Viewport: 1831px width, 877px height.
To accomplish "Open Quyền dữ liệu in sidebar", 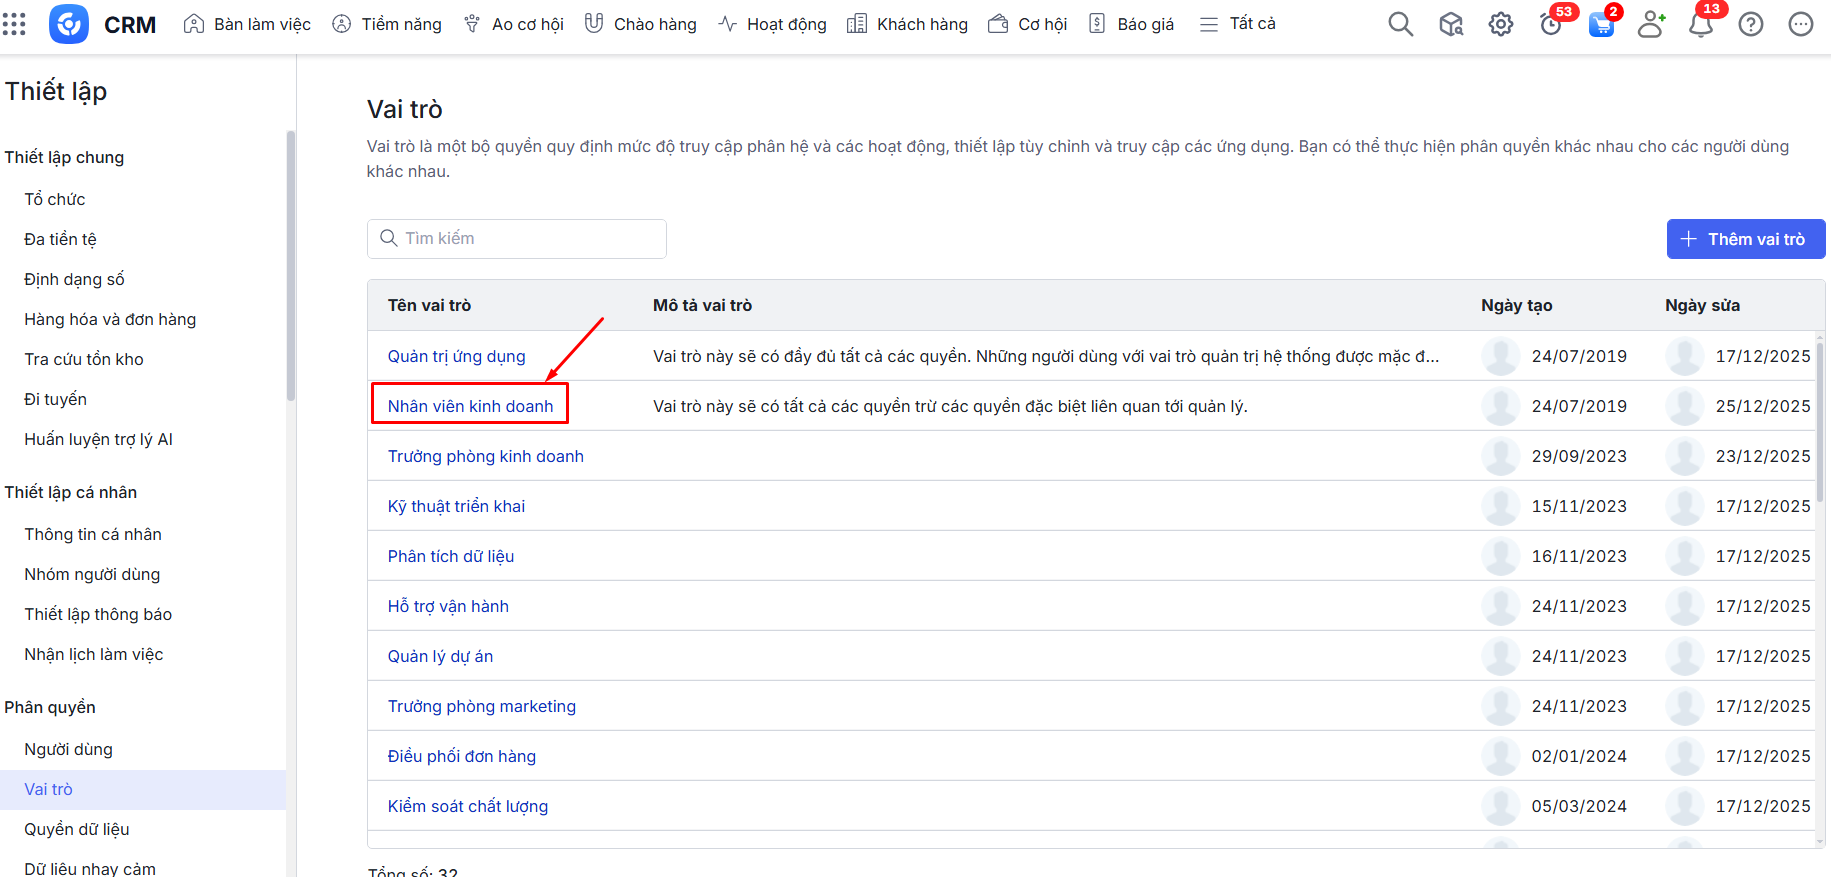I will (77, 829).
